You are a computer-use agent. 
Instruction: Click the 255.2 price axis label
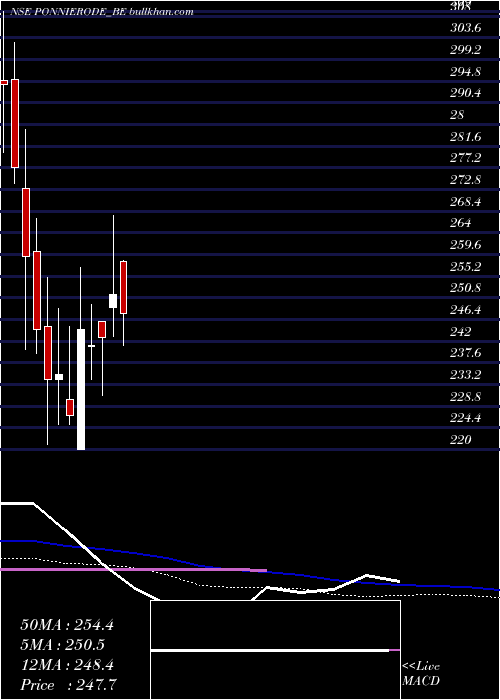tap(465, 267)
